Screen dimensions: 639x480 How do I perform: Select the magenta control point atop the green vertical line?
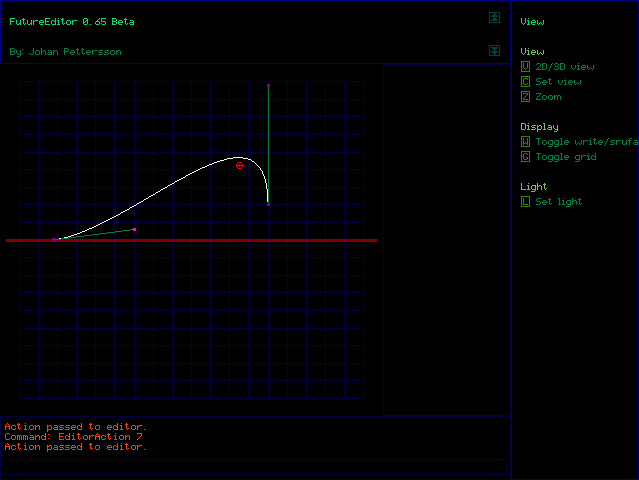[268, 85]
